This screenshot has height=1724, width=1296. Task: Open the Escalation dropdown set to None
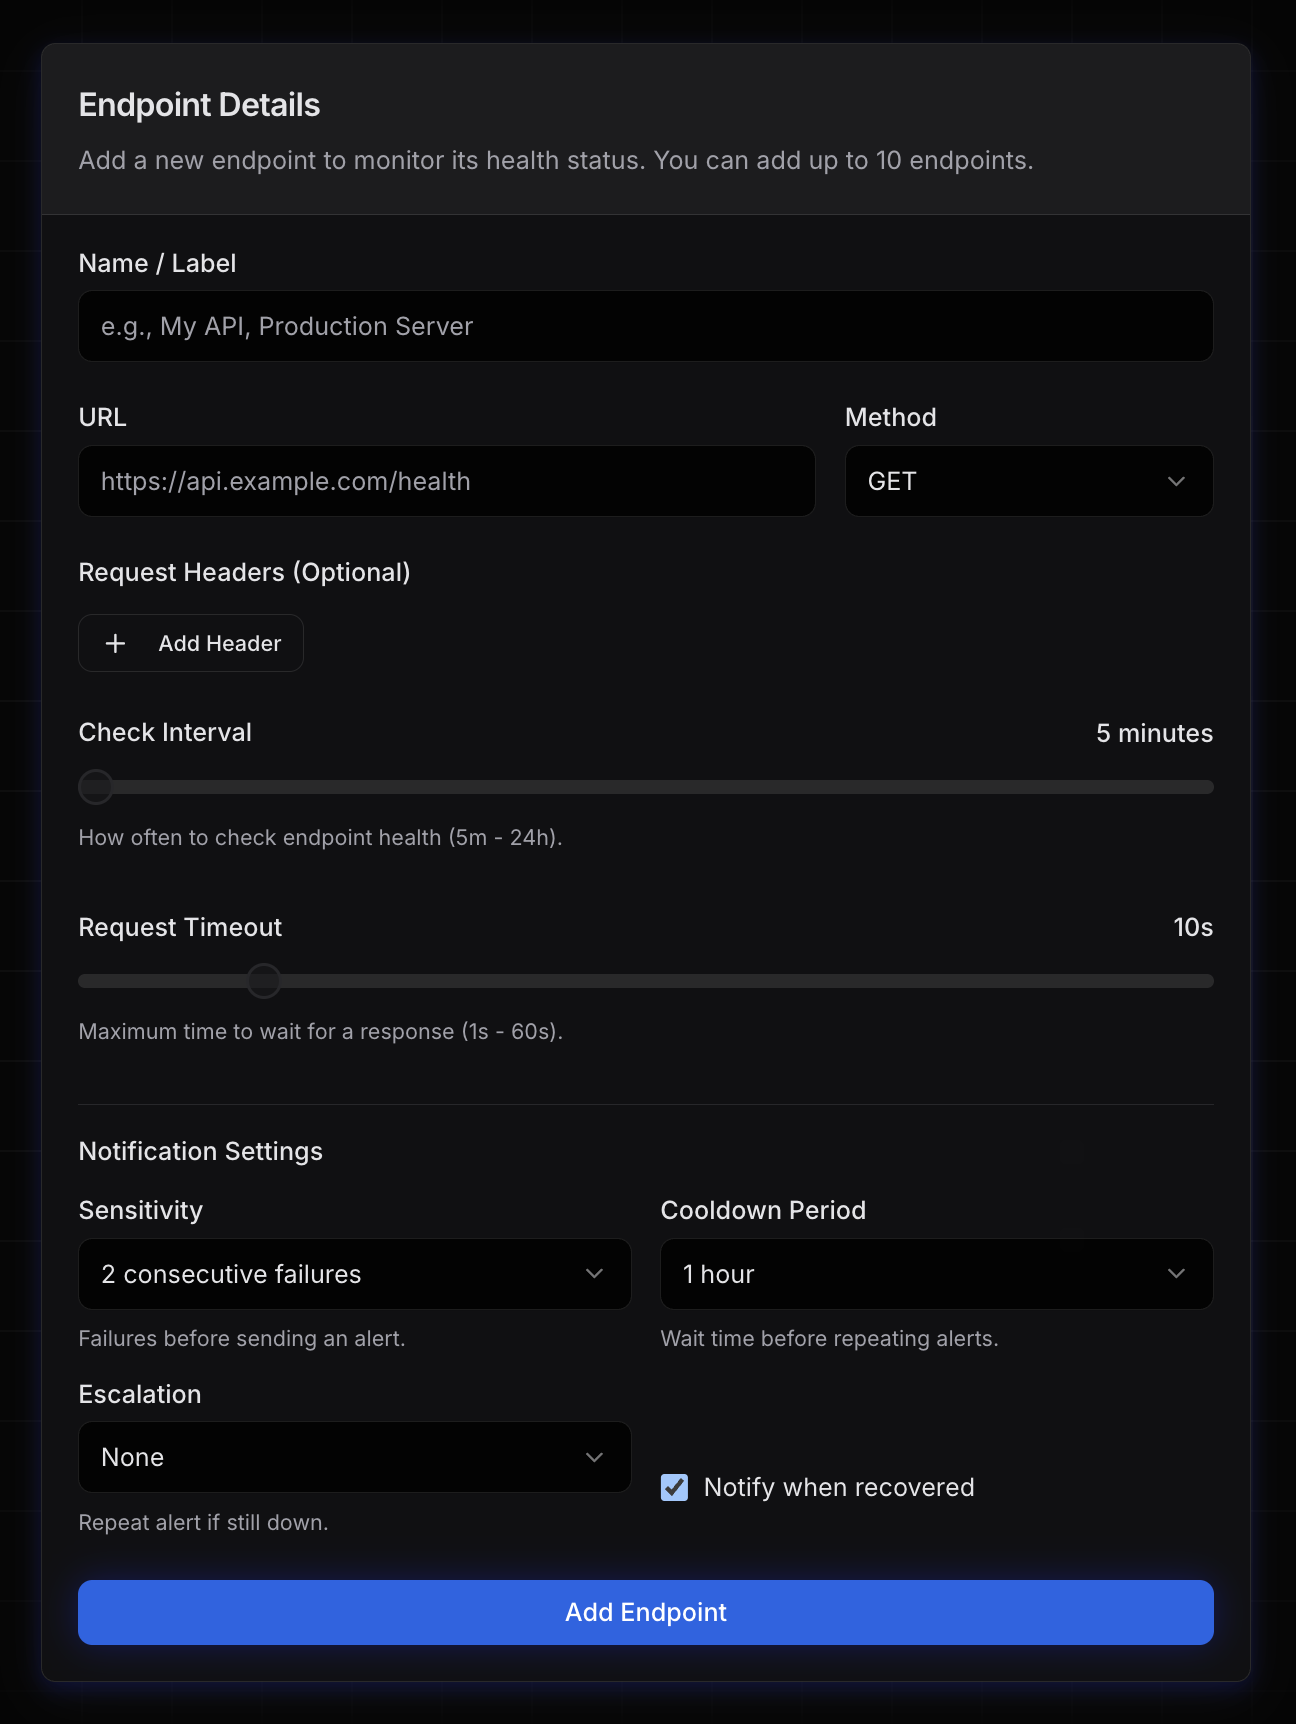[354, 1457]
